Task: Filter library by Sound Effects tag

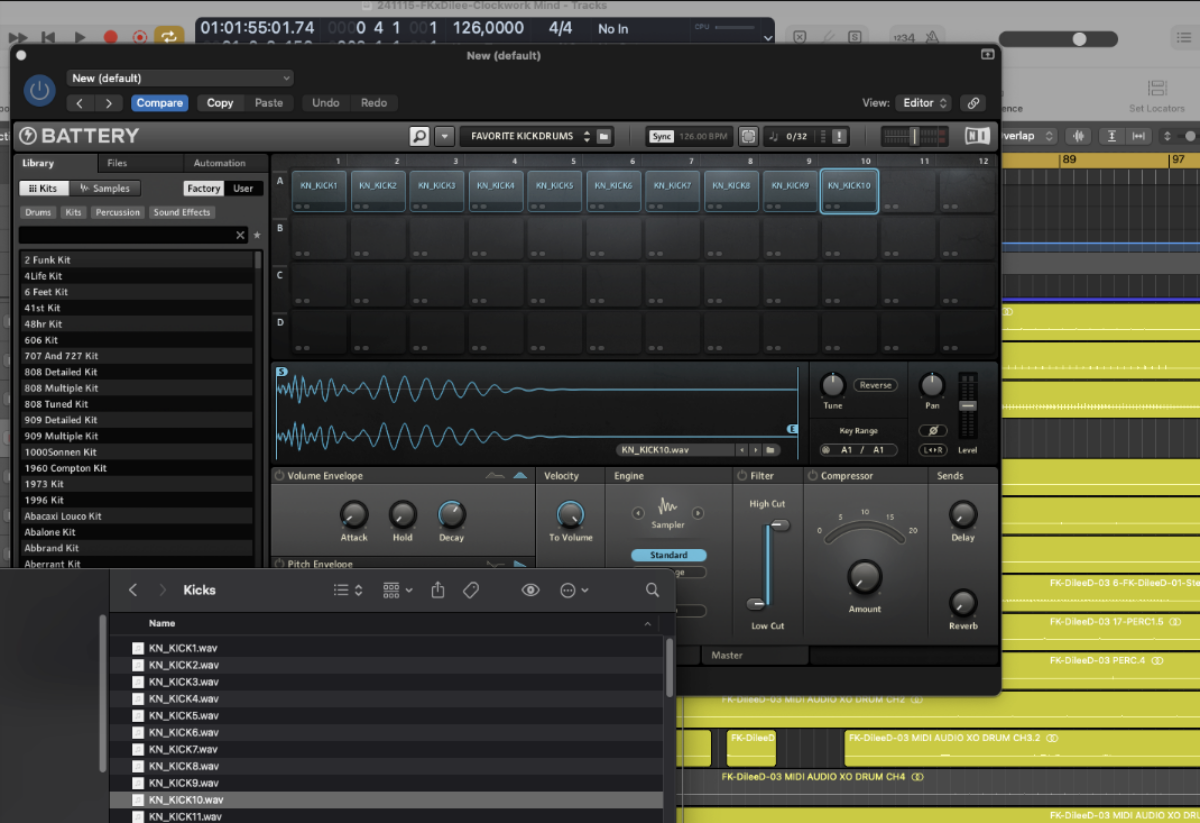Action: point(182,212)
